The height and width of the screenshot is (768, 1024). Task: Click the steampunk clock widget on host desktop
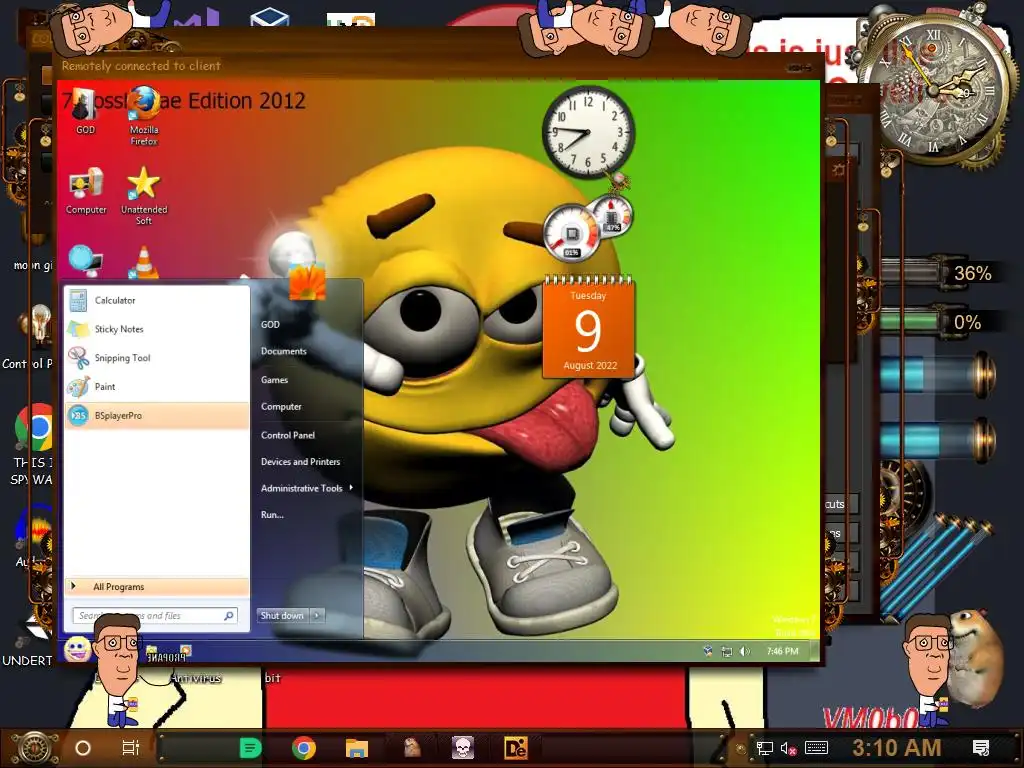click(936, 90)
